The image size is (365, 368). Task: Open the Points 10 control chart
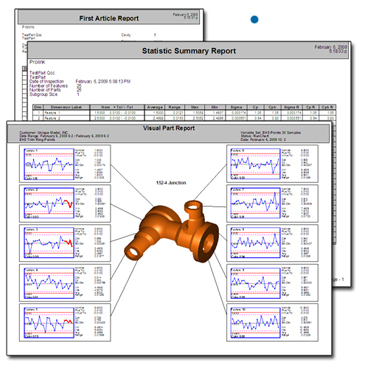click(255, 322)
